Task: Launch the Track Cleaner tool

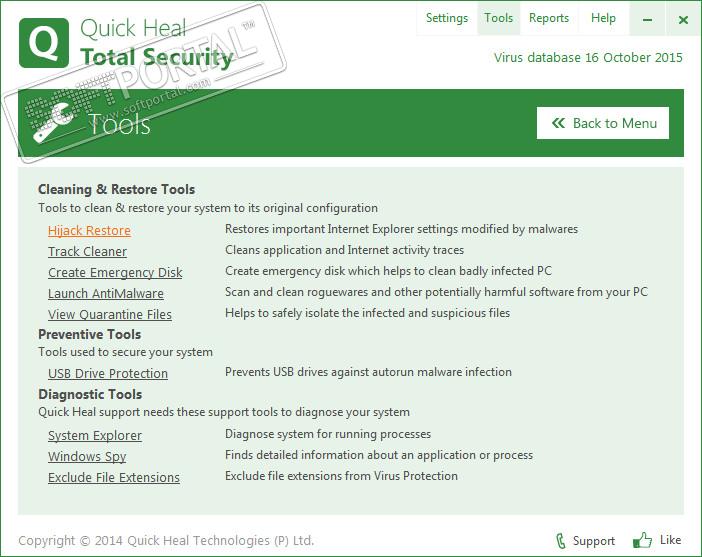Action: tap(87, 251)
